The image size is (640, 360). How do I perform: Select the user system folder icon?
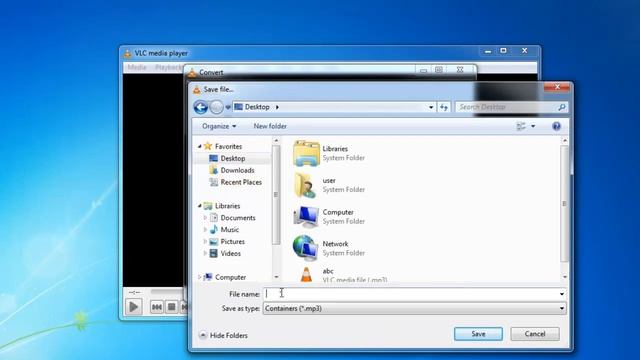[306, 185]
